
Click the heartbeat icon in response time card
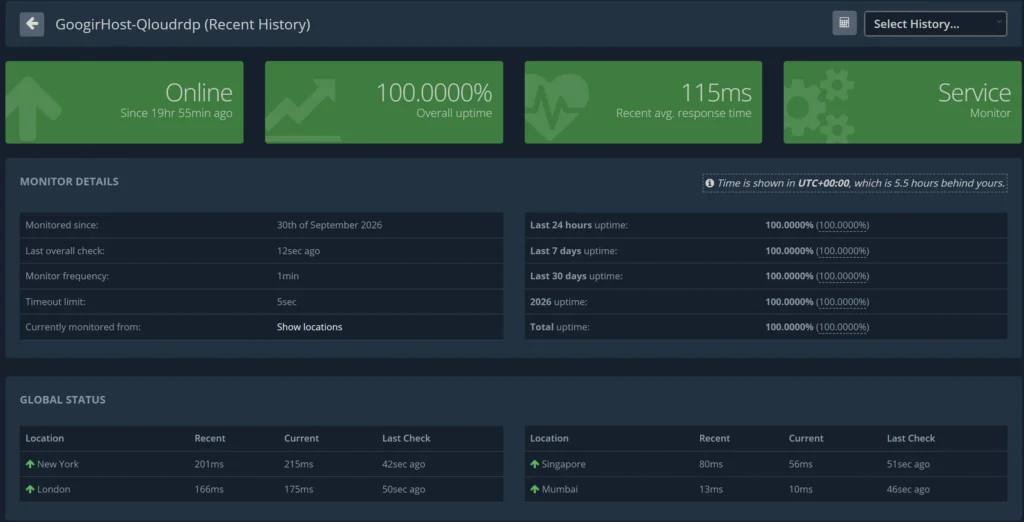point(556,106)
